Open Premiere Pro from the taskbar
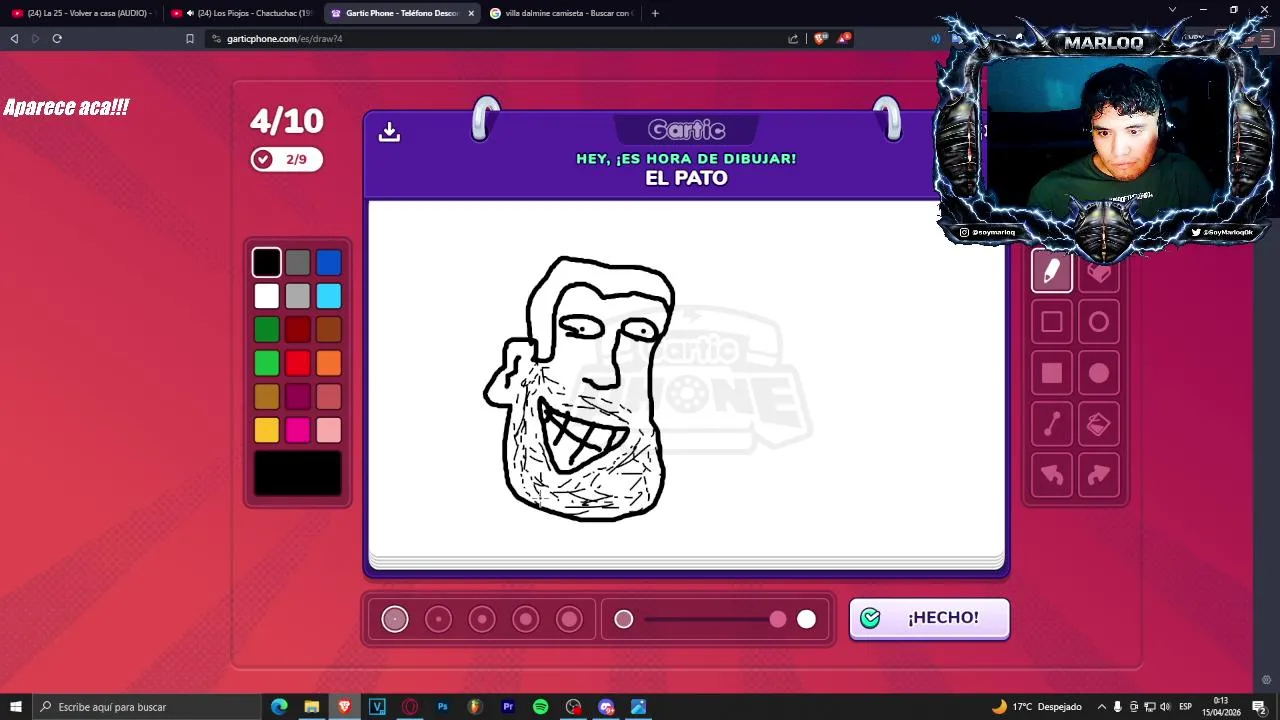 pyautogui.click(x=508, y=707)
